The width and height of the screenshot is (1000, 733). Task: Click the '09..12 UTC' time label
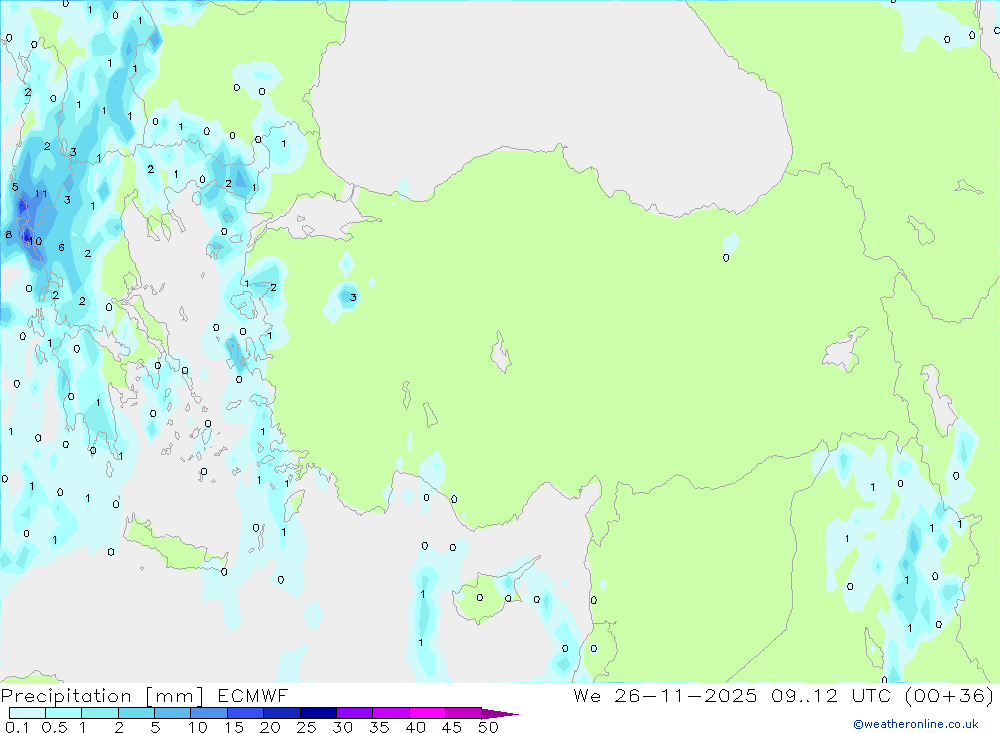(832, 696)
